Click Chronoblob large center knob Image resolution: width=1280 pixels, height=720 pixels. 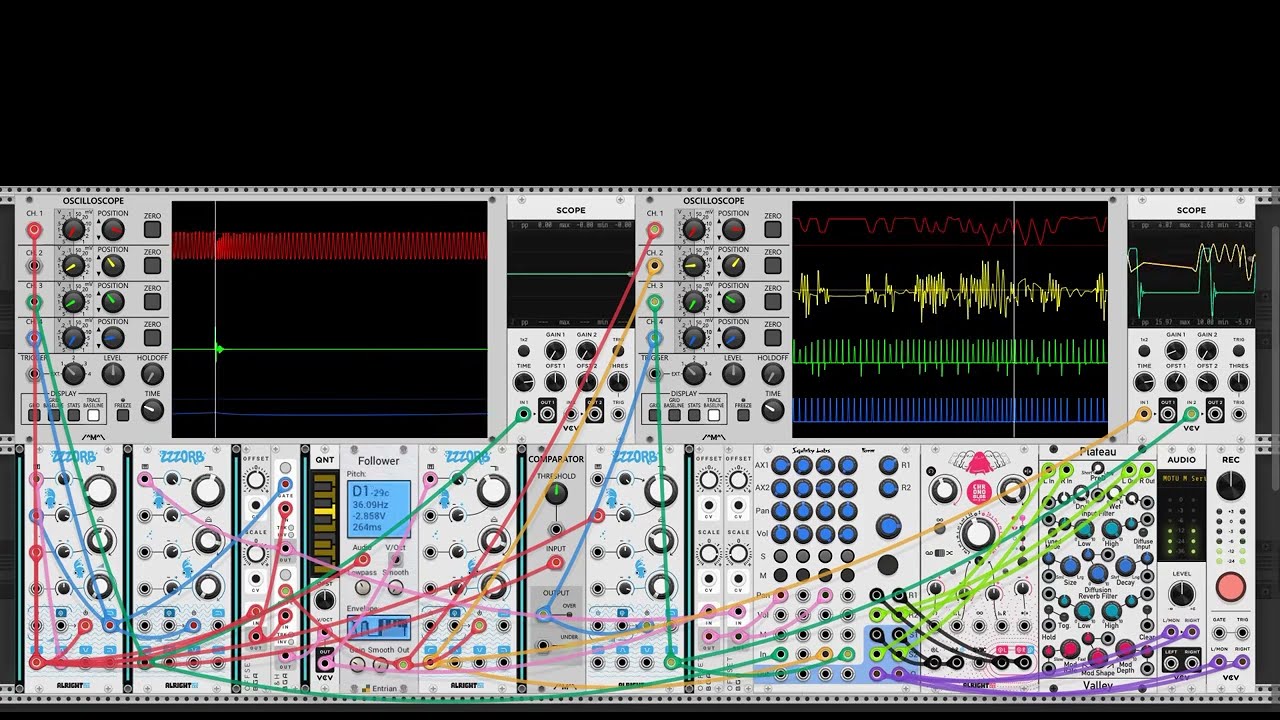coord(978,534)
